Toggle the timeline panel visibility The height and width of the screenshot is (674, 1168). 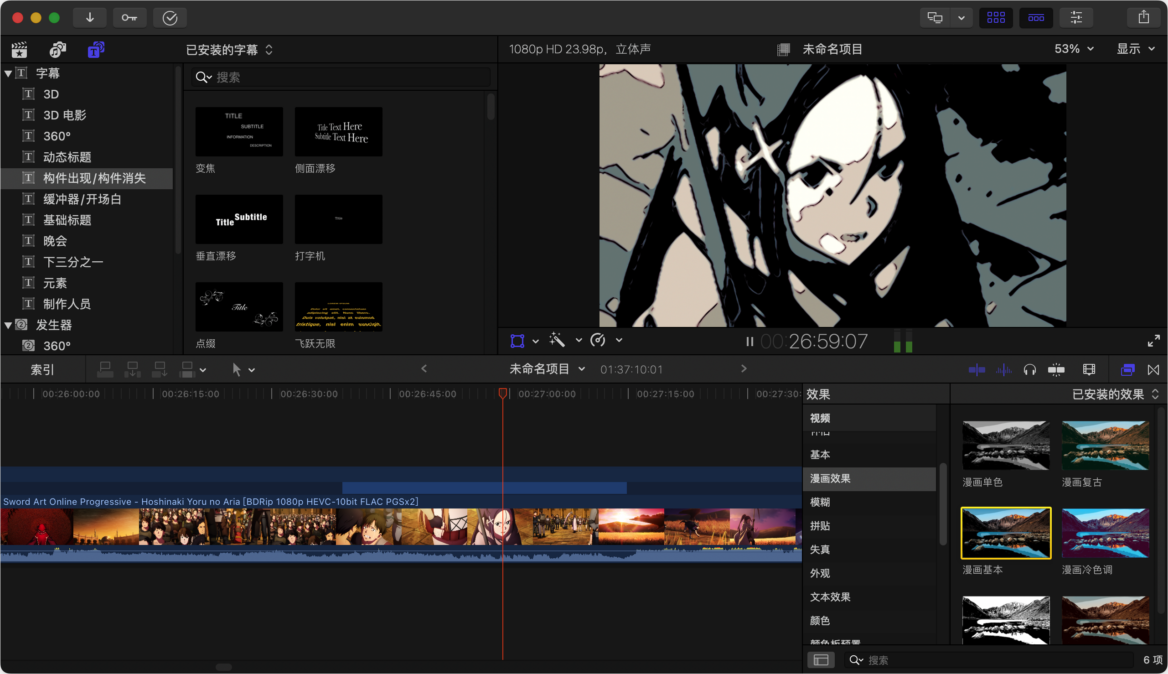tap(1035, 18)
